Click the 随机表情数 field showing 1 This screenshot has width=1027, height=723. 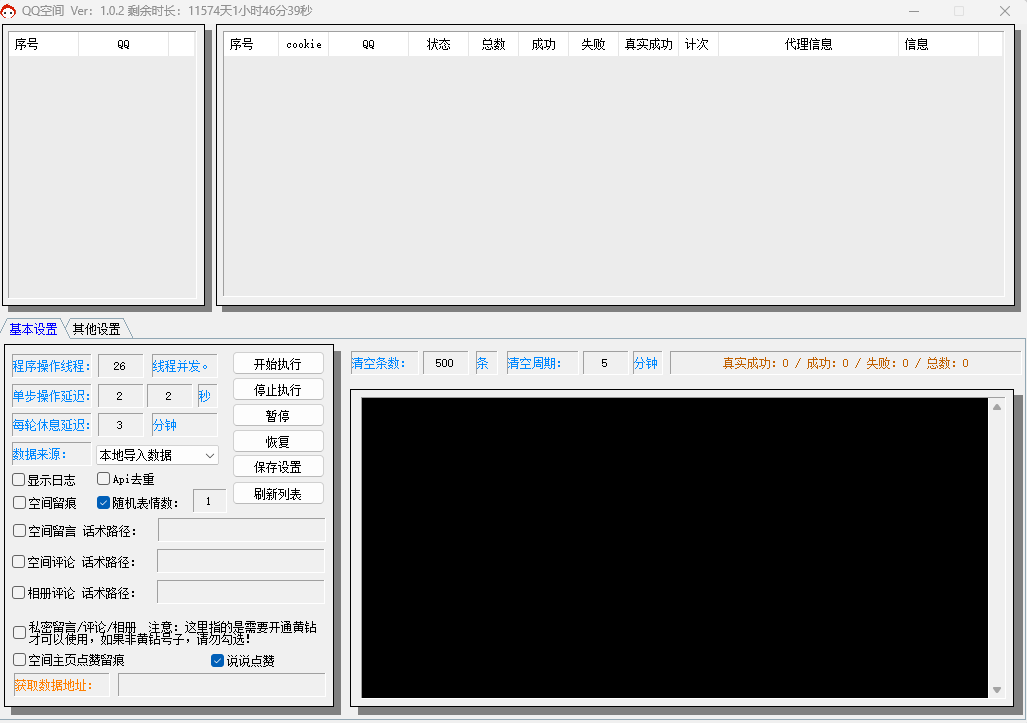[x=210, y=501]
